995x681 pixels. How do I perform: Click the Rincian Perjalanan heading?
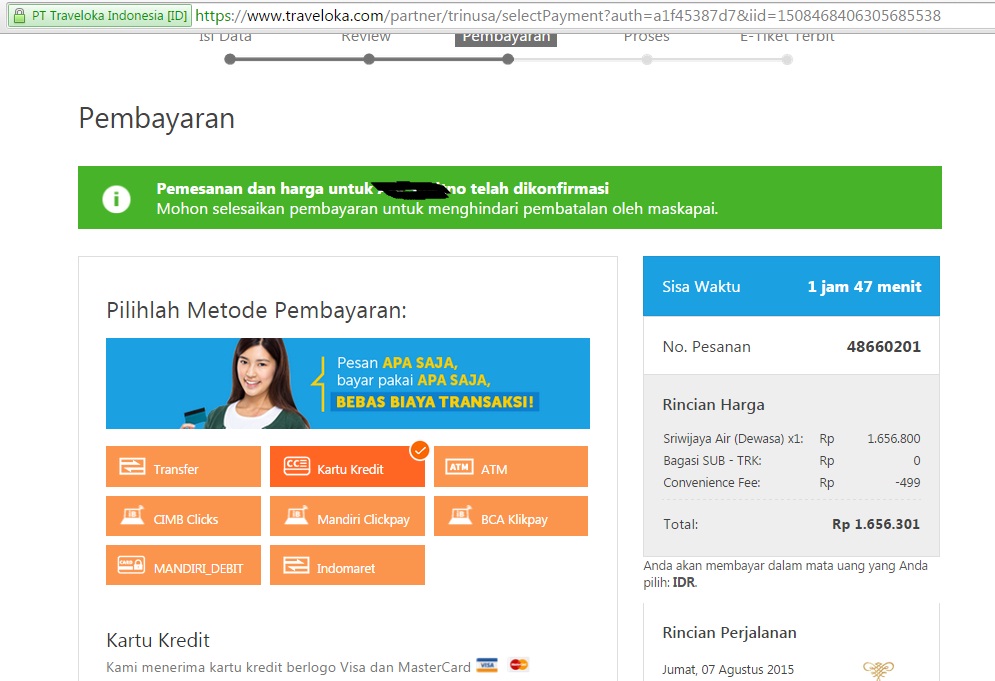pyautogui.click(x=729, y=633)
